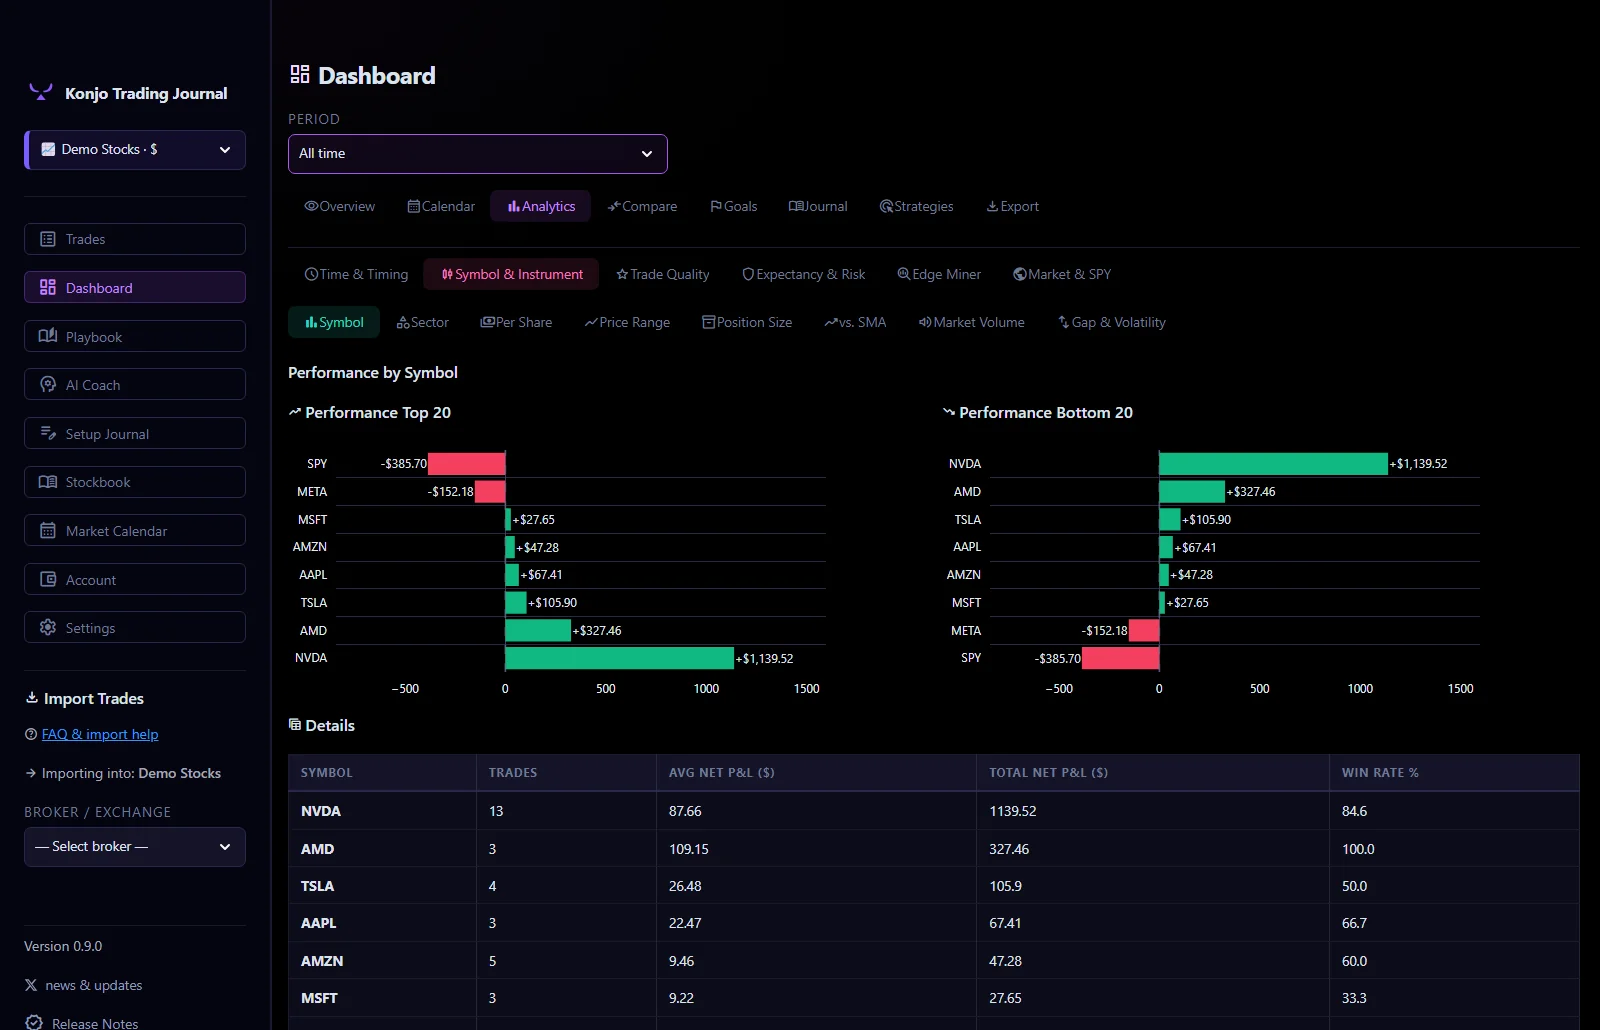The width and height of the screenshot is (1600, 1030).
Task: Switch to the Price Range view tab
Action: [x=628, y=322]
